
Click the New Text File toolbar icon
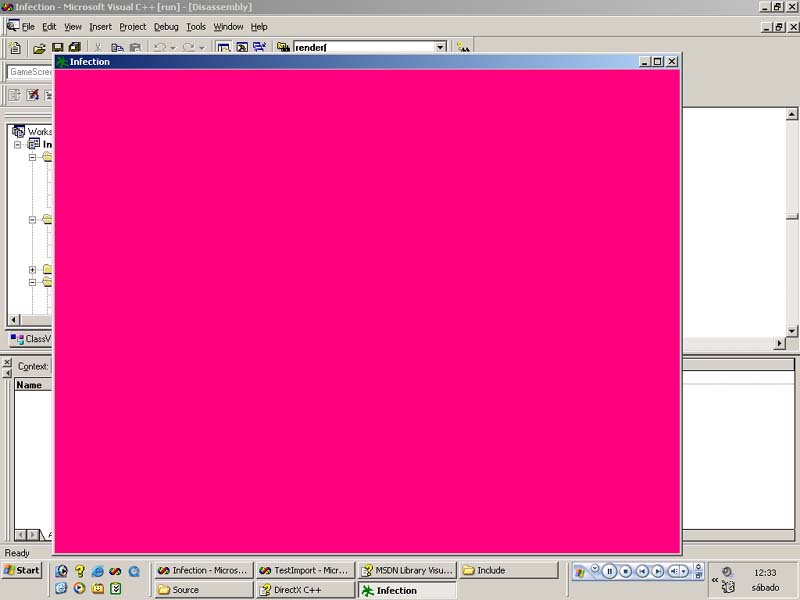15,47
